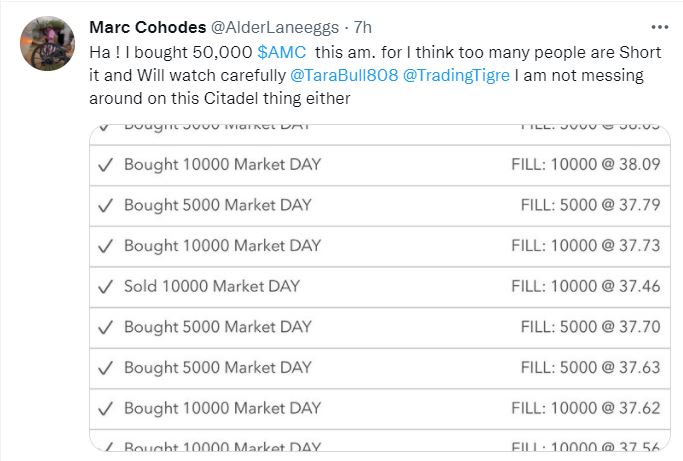Click checkmark beside Bought 10000 at 37.62
Viewport: 683px width, 461px height.
[106, 408]
